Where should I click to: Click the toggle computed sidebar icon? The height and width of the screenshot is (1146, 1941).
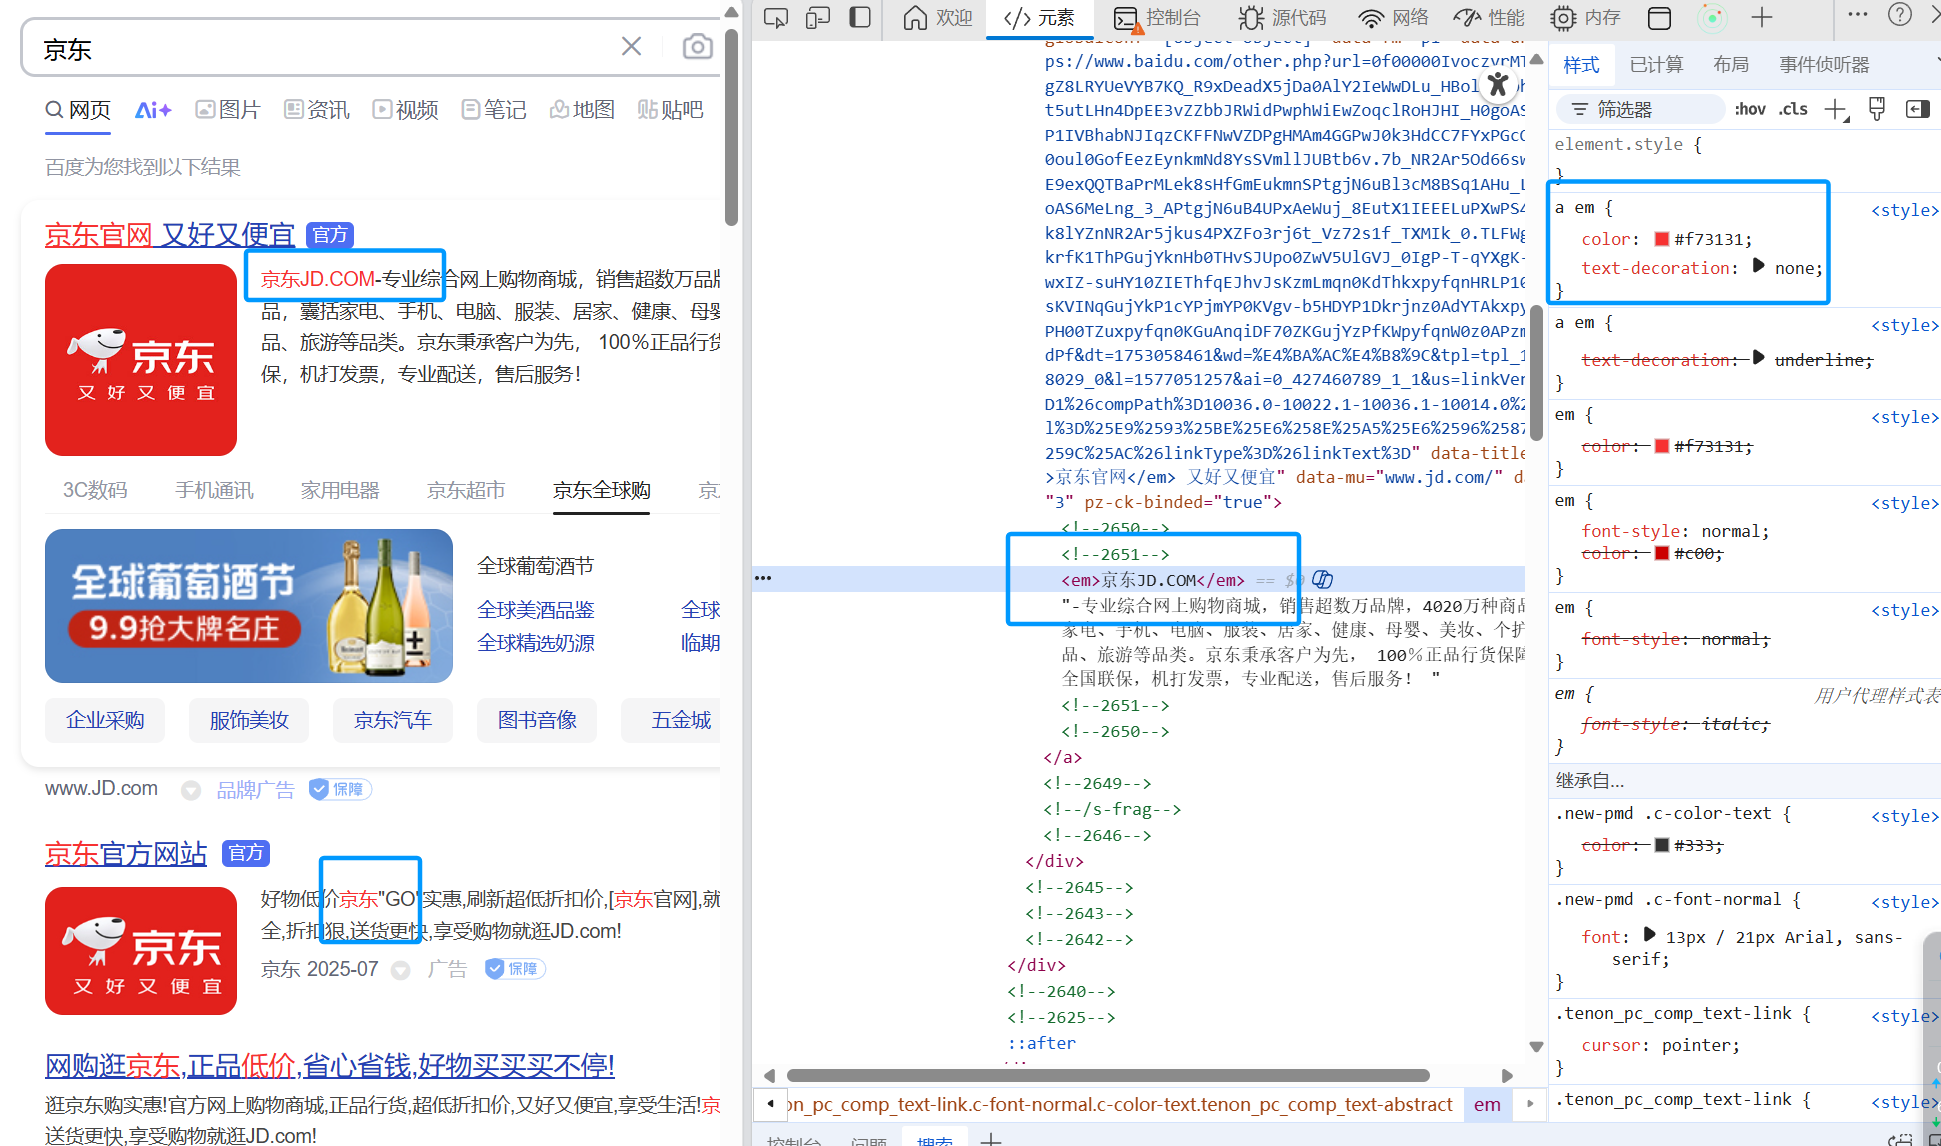coord(1917,110)
